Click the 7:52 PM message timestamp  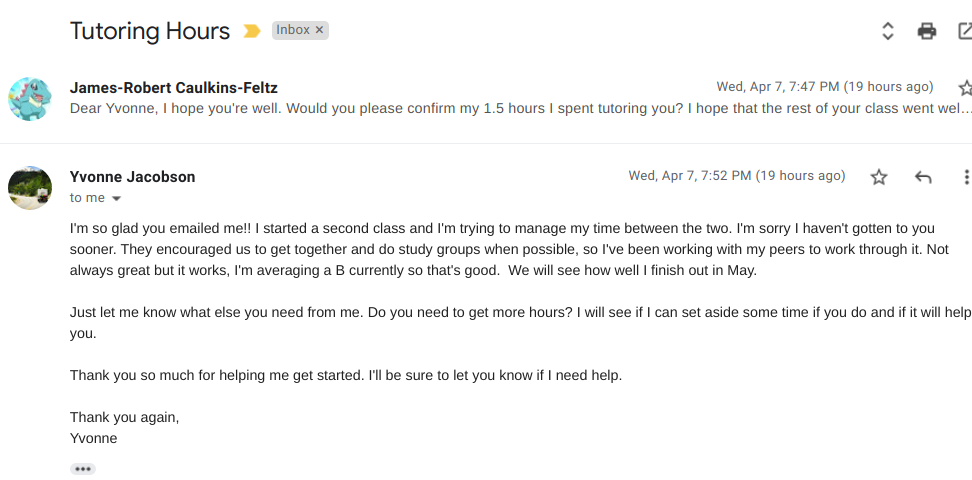(x=736, y=176)
